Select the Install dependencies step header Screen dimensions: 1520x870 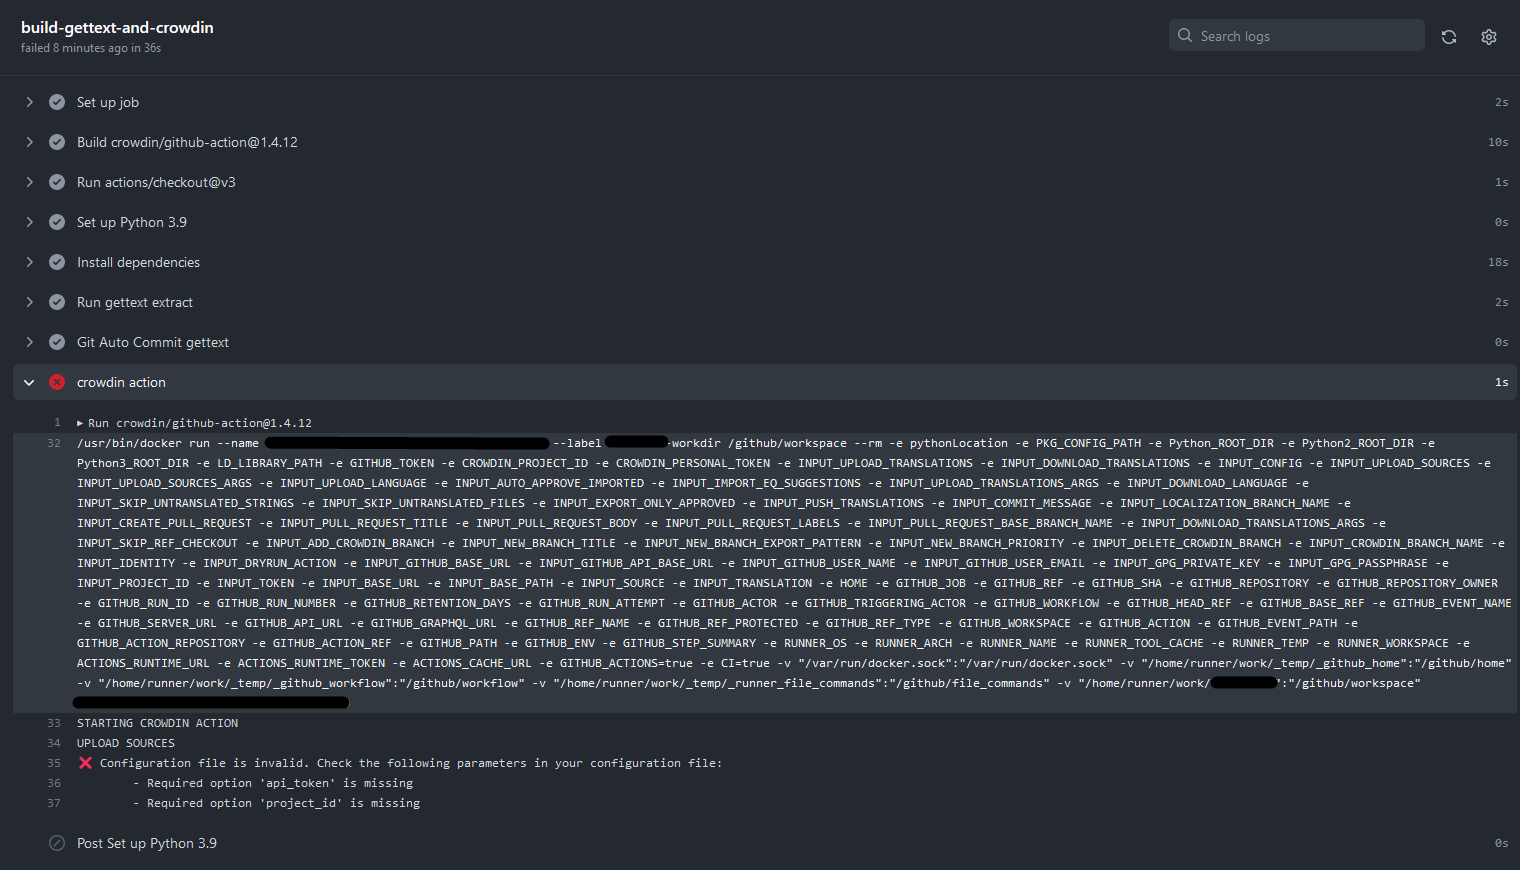138,261
